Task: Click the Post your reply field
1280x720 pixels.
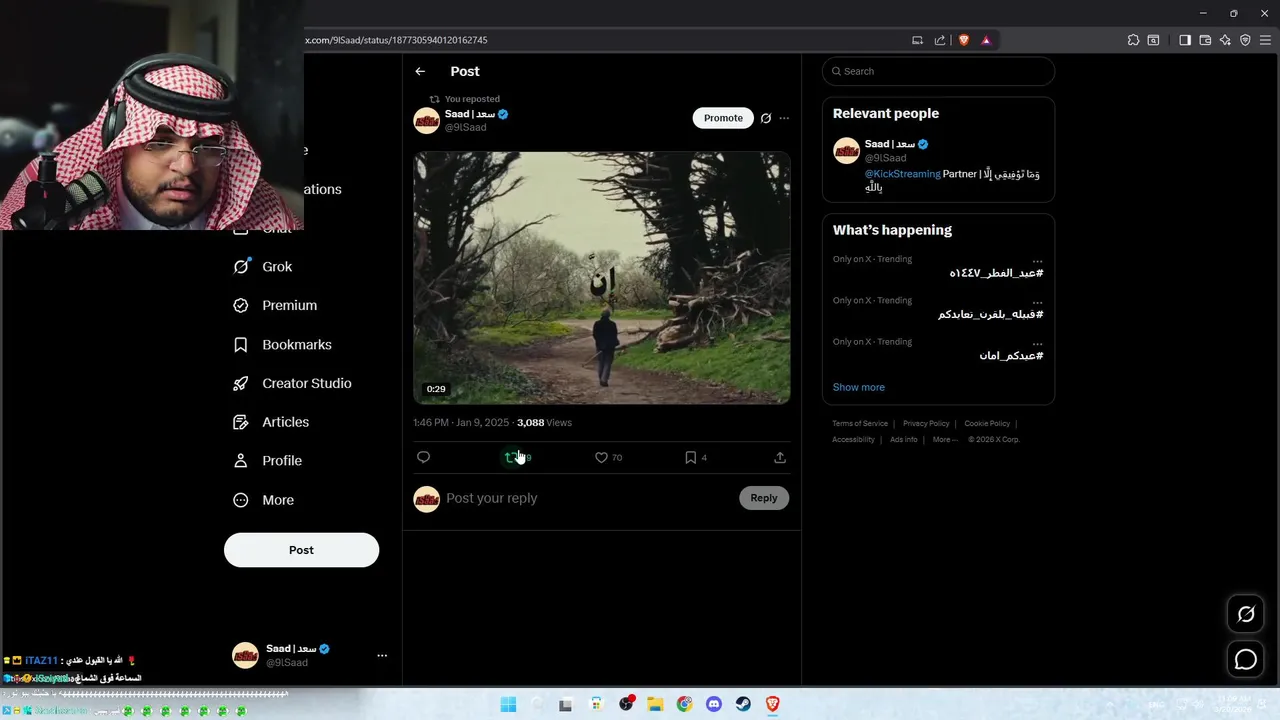Action: 588,498
